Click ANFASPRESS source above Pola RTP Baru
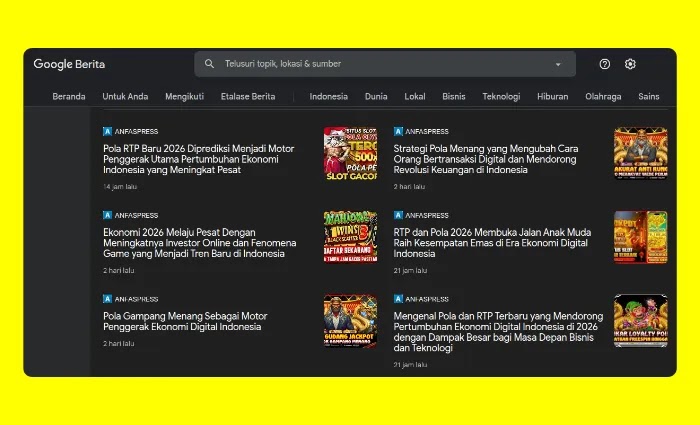700x425 pixels. coord(131,131)
